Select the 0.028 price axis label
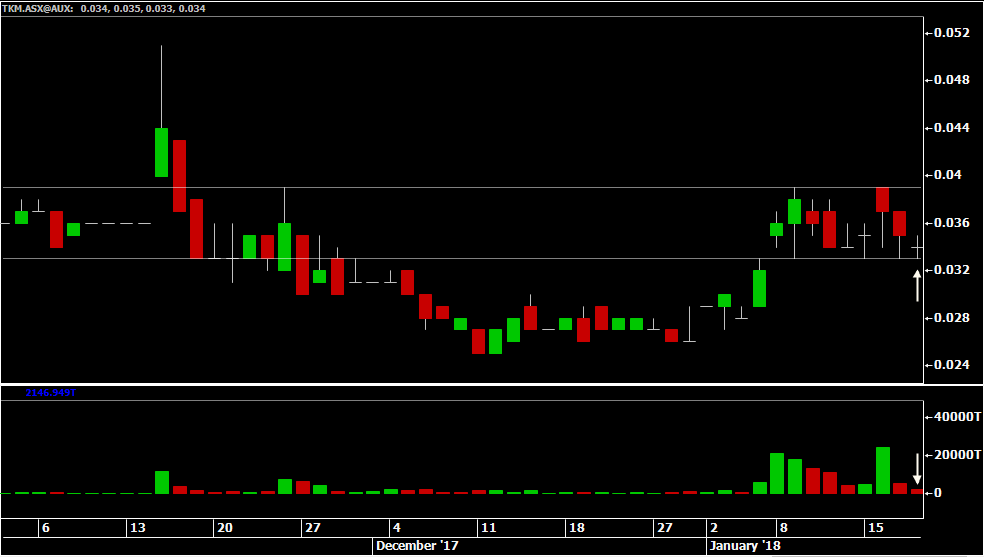This screenshot has height=557, width=984. coord(951,318)
